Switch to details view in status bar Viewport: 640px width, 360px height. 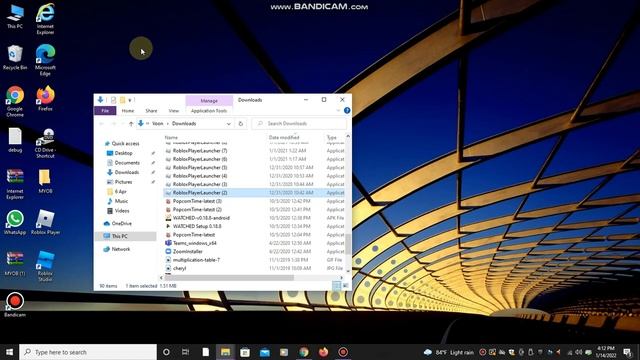(336, 286)
